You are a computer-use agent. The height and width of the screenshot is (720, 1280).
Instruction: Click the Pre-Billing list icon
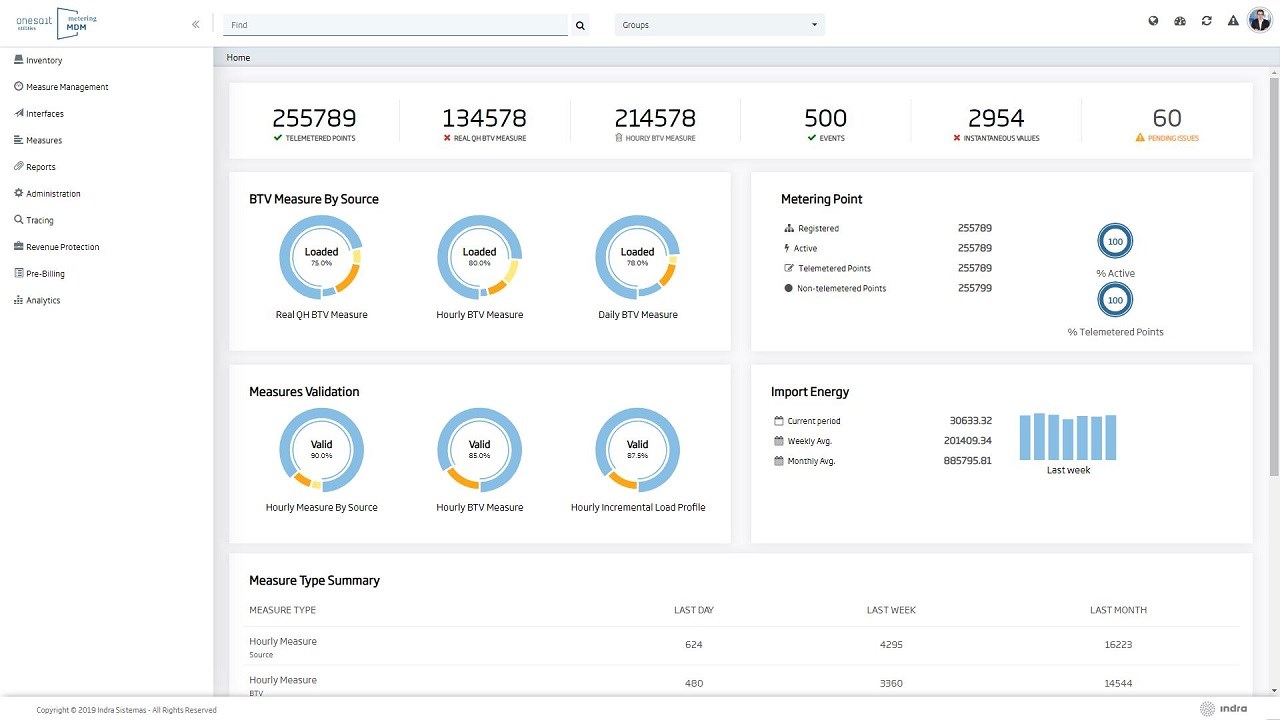click(19, 273)
